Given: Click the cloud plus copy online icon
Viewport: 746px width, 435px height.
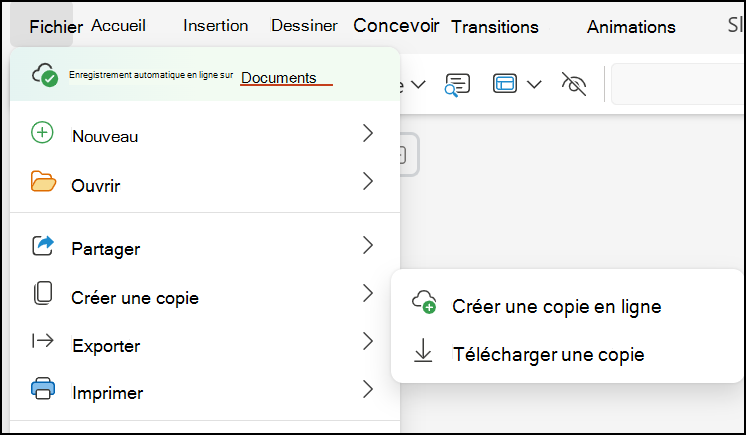Looking at the screenshot, I should pos(424,302).
